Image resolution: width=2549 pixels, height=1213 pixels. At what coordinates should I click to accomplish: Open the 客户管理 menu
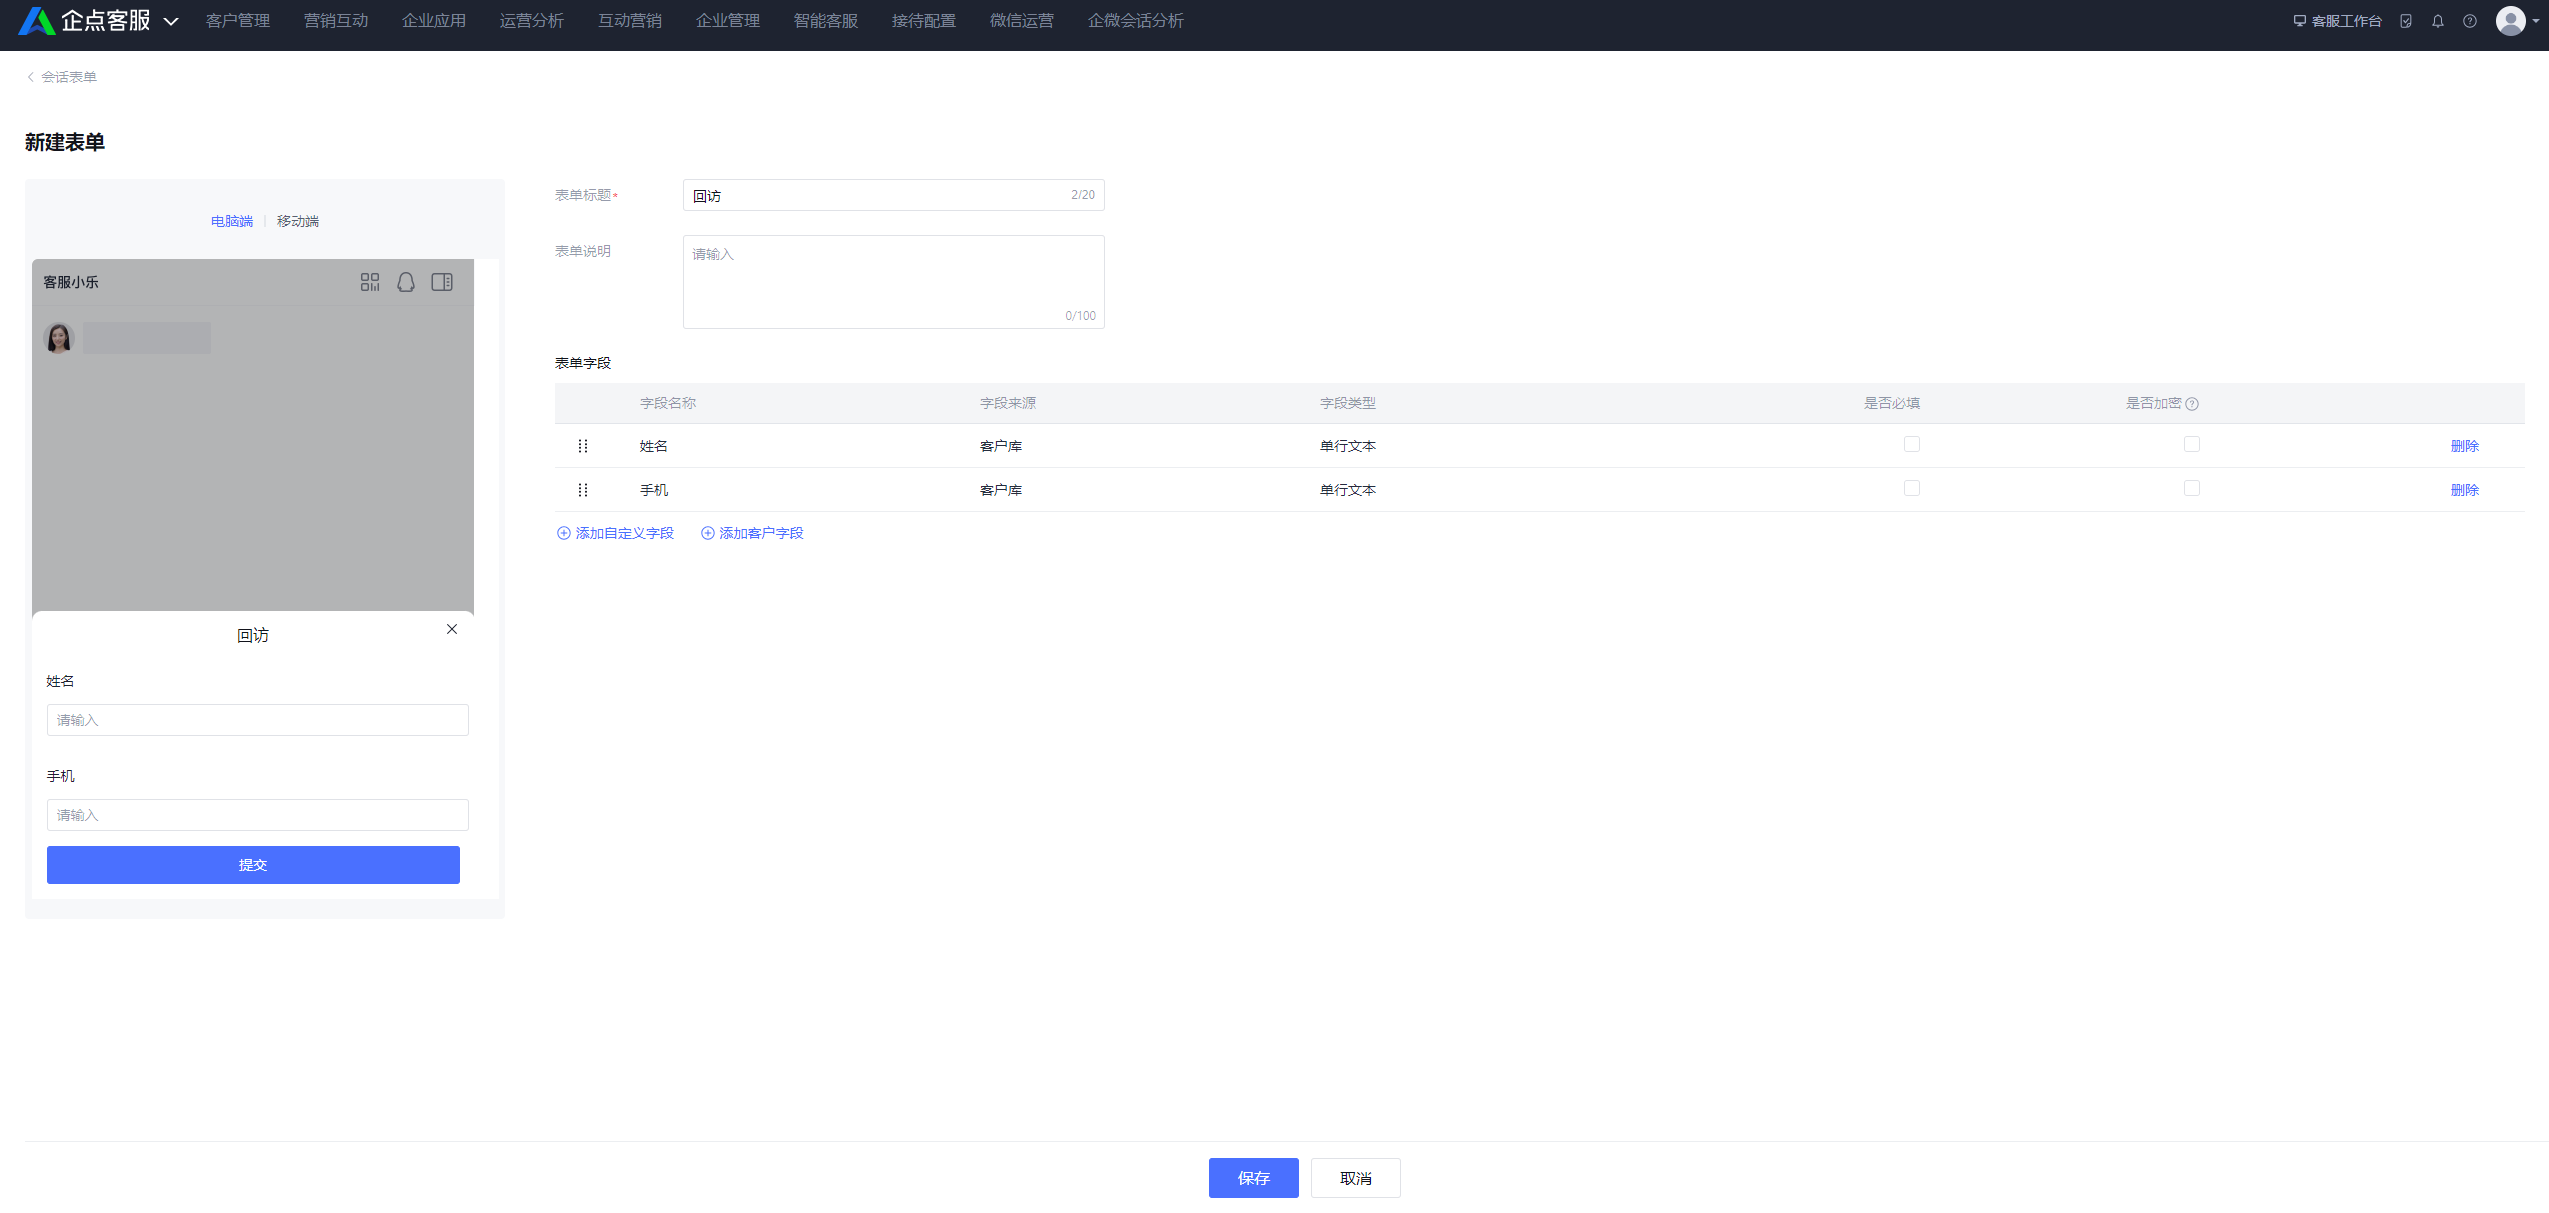pos(238,21)
